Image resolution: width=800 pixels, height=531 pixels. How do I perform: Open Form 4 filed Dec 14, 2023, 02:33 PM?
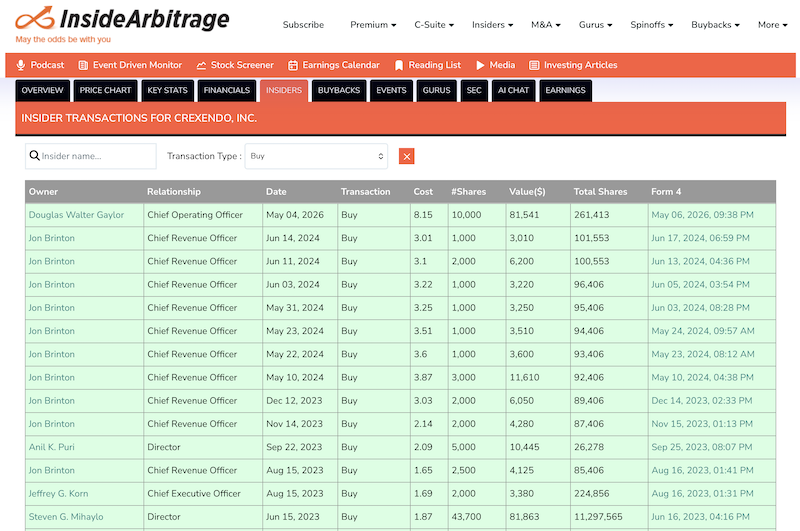702,400
